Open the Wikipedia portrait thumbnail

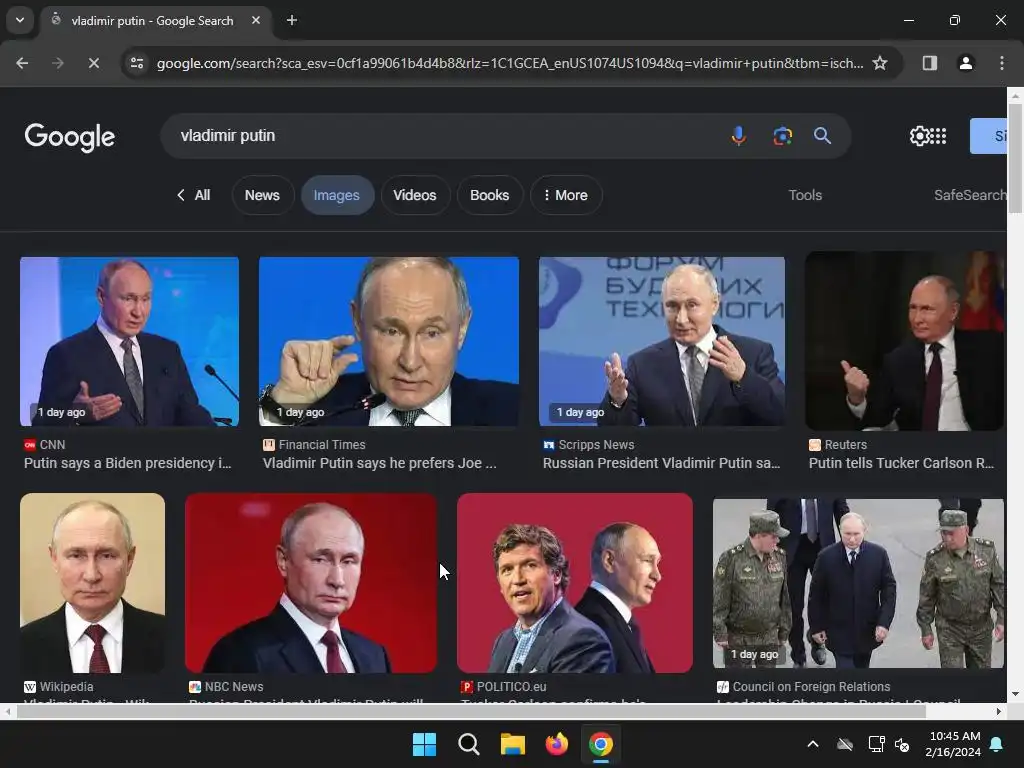point(93,583)
